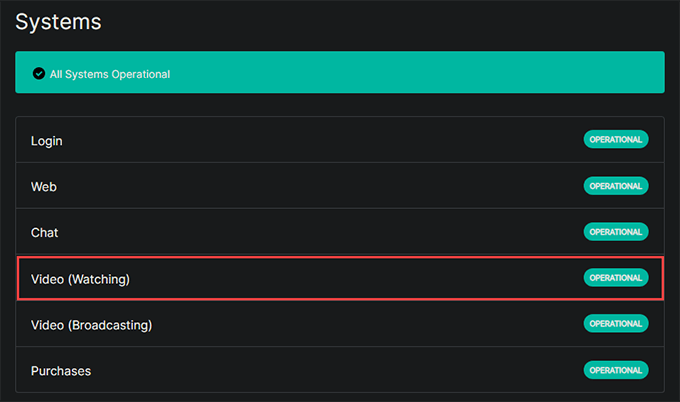Click the All Systems Operational checkmark icon
Screen dimensions: 680x402
pos(39,74)
